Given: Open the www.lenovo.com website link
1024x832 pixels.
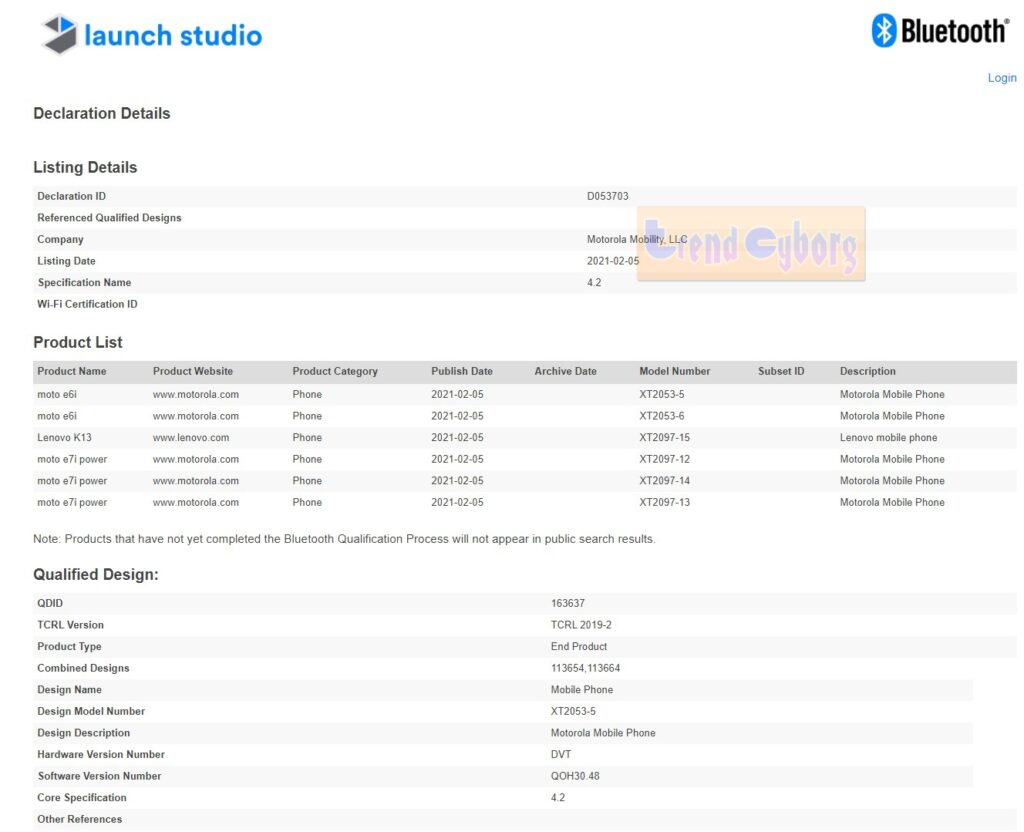Looking at the screenshot, I should pyautogui.click(x=191, y=438).
